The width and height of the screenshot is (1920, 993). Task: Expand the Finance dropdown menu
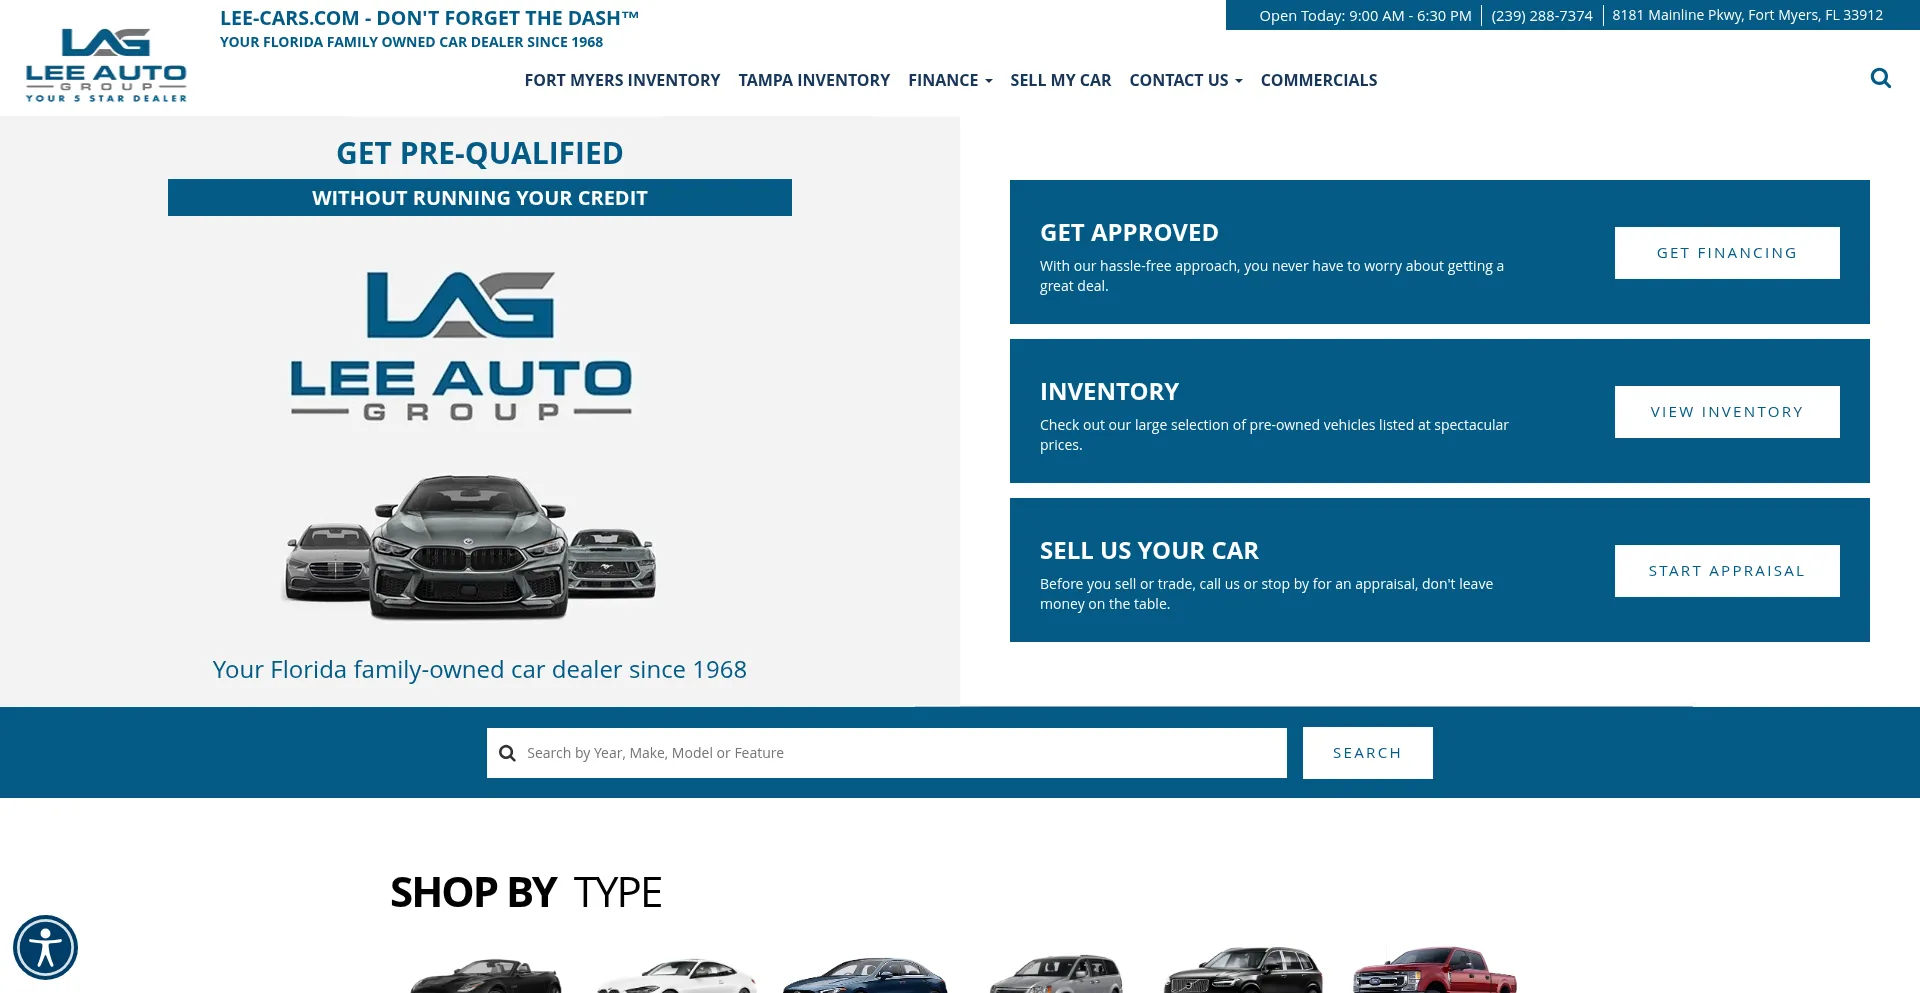[950, 80]
